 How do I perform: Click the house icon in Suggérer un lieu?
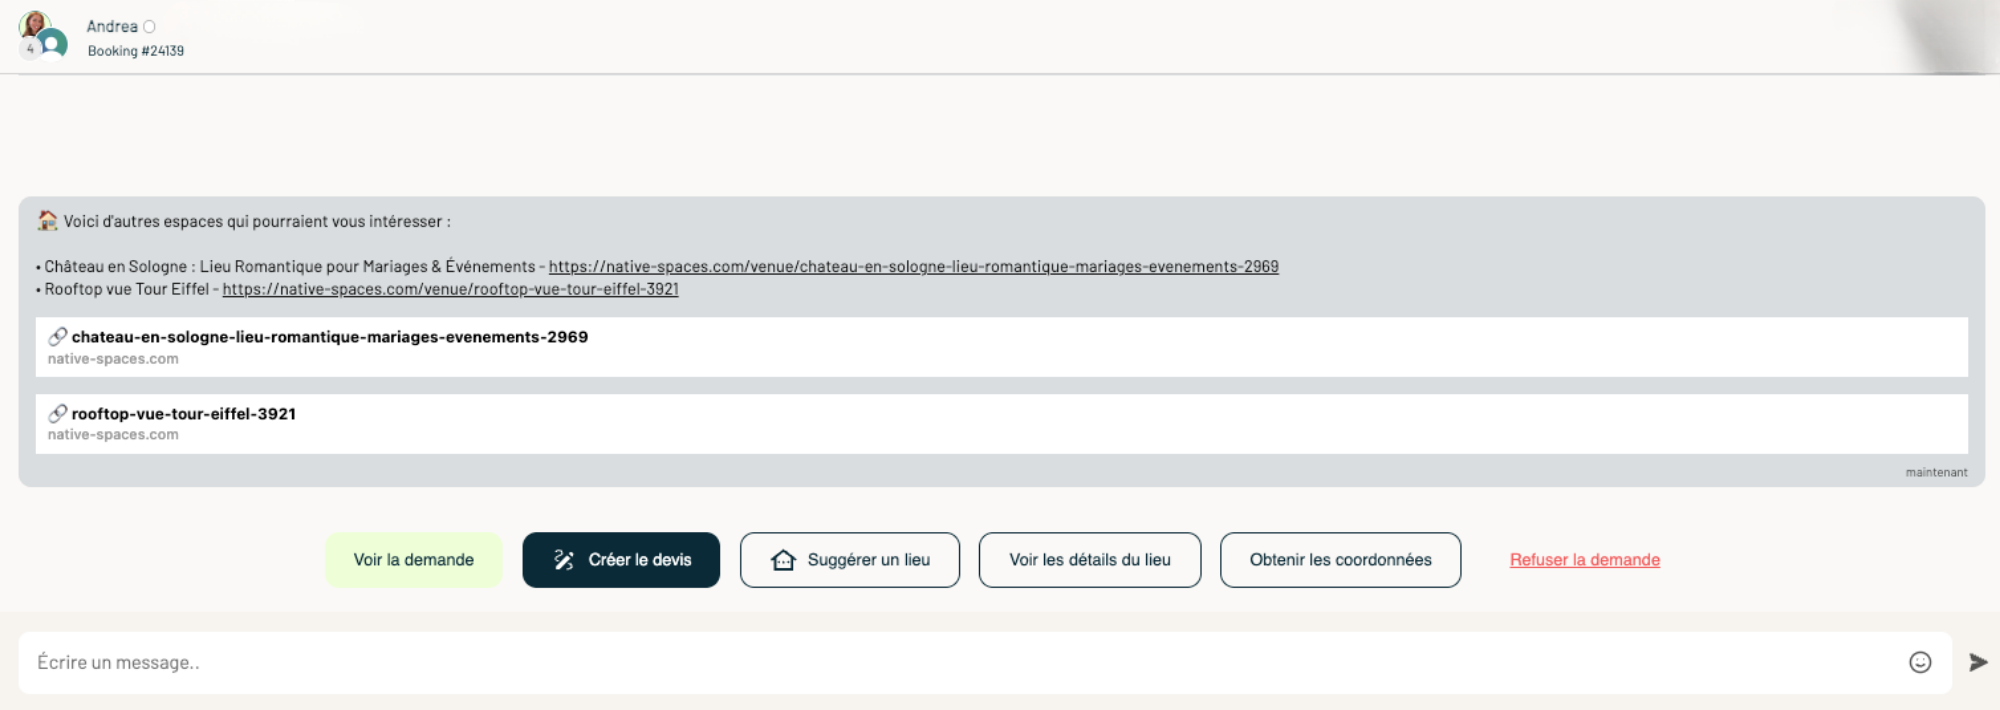(783, 560)
